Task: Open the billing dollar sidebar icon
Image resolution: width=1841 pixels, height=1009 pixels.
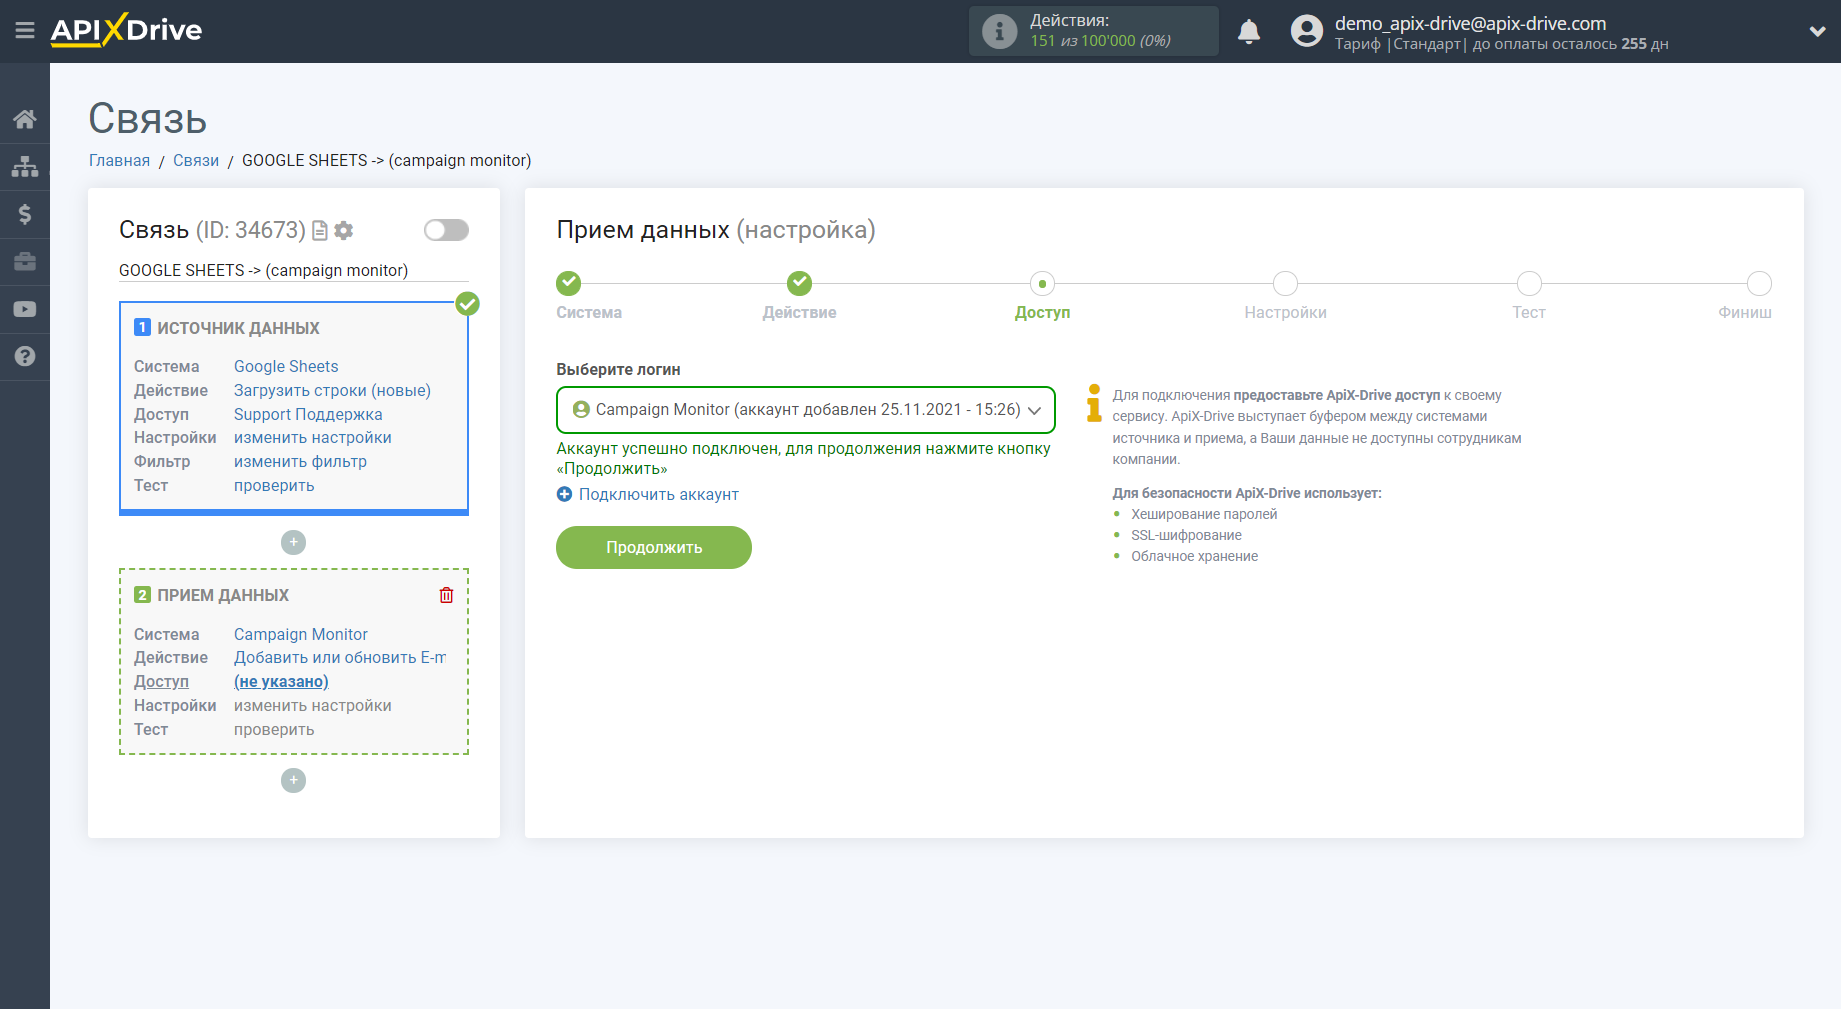Action: (x=25, y=214)
